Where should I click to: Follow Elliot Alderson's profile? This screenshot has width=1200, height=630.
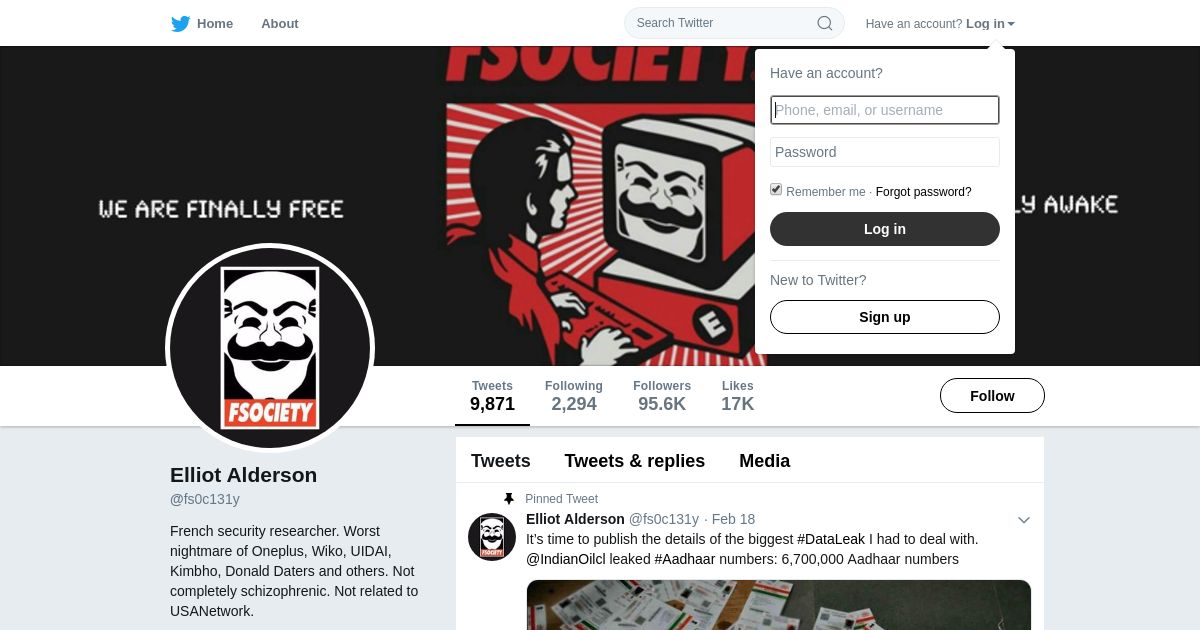click(x=992, y=396)
